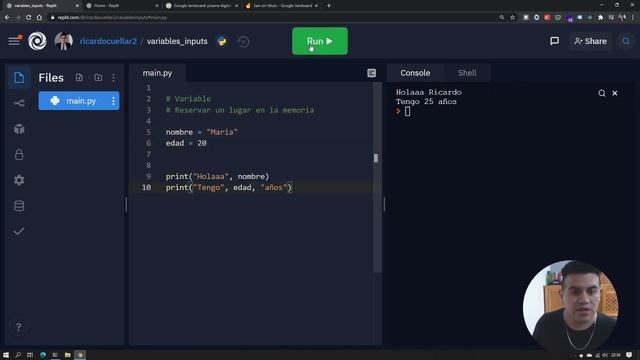
Task: Select main.py in the file tree
Action: pos(79,101)
